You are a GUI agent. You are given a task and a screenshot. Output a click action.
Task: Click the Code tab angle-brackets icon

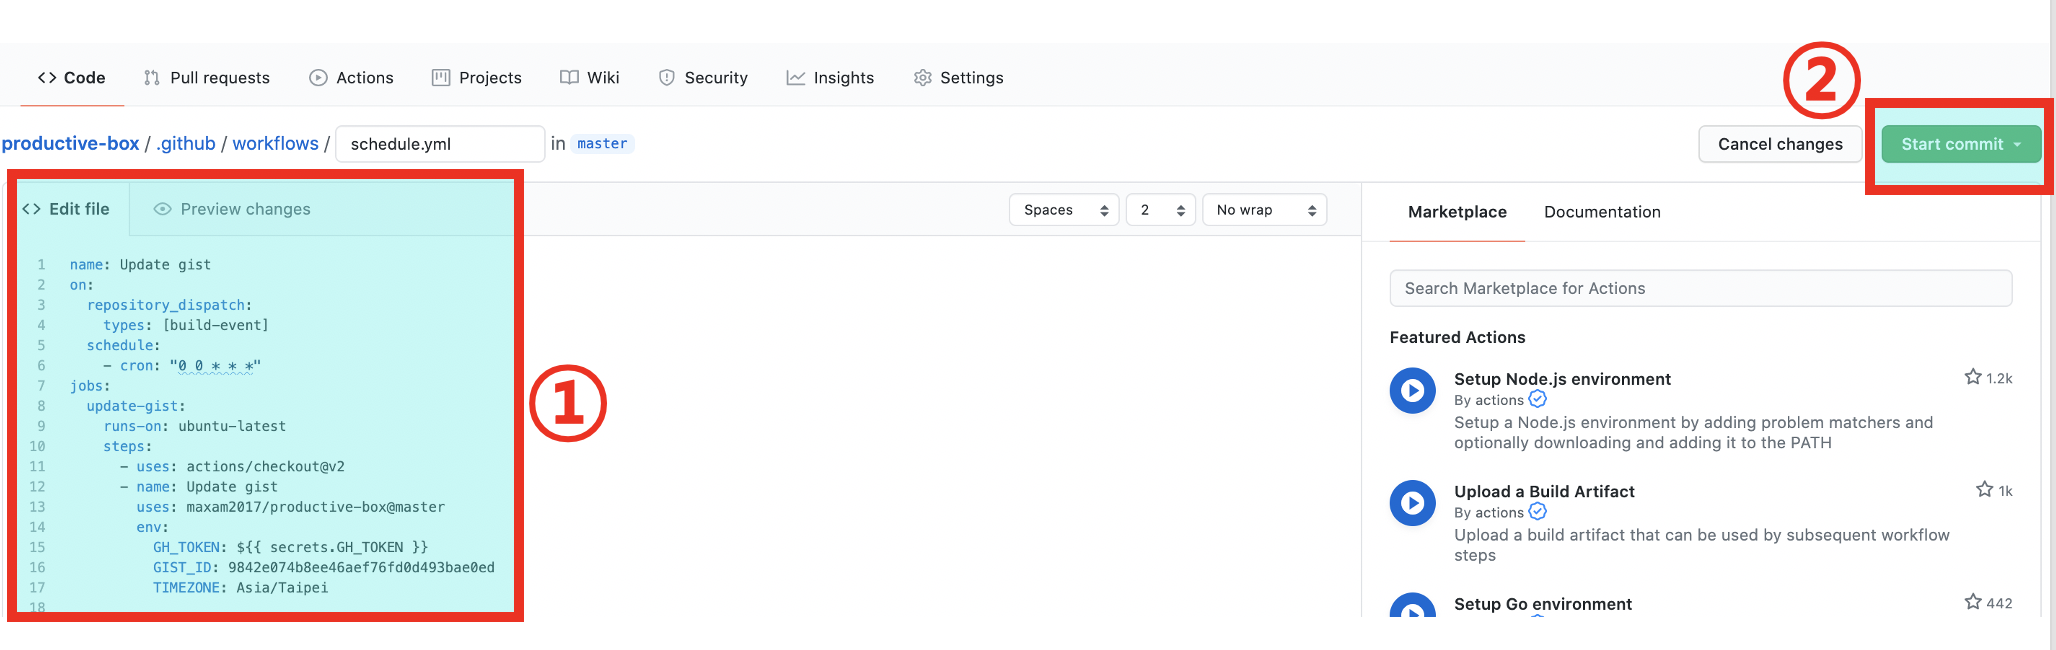click(47, 78)
